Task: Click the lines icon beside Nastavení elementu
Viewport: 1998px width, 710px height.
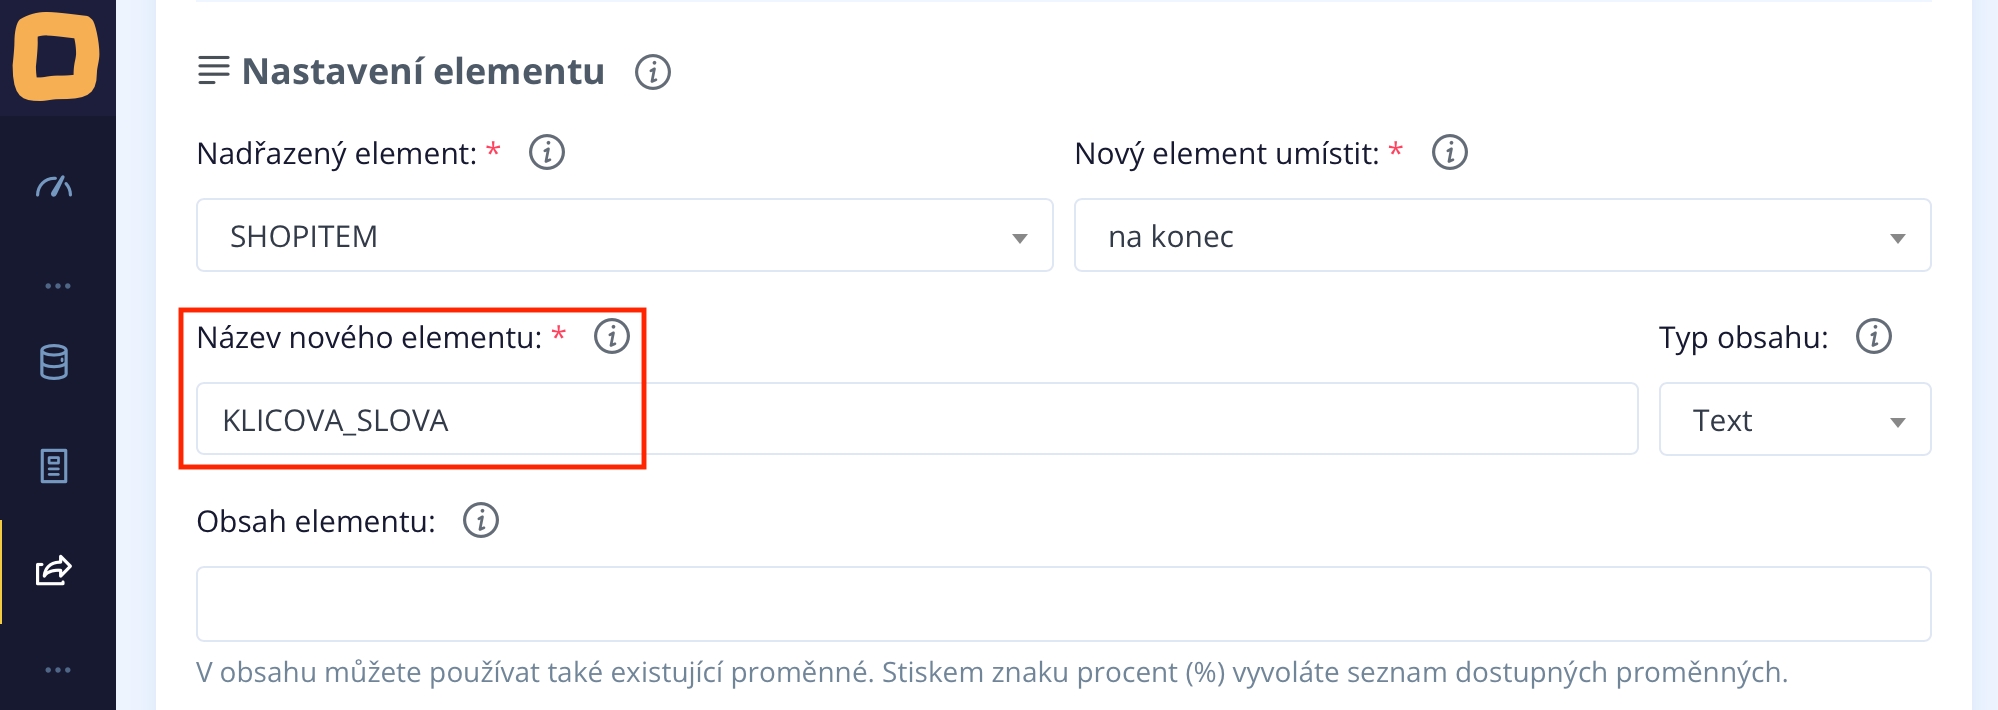Action: [213, 71]
